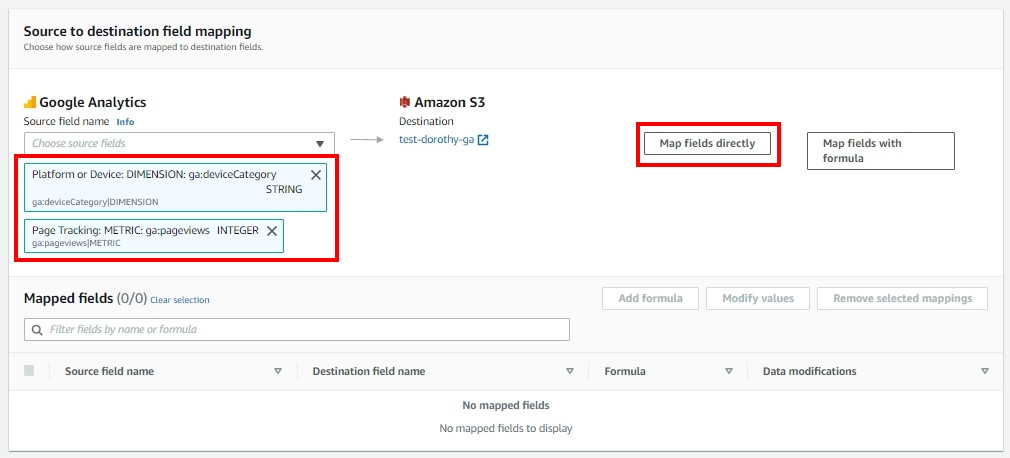Sort by Destination field name column arrow
This screenshot has width=1010, height=458.
[570, 371]
